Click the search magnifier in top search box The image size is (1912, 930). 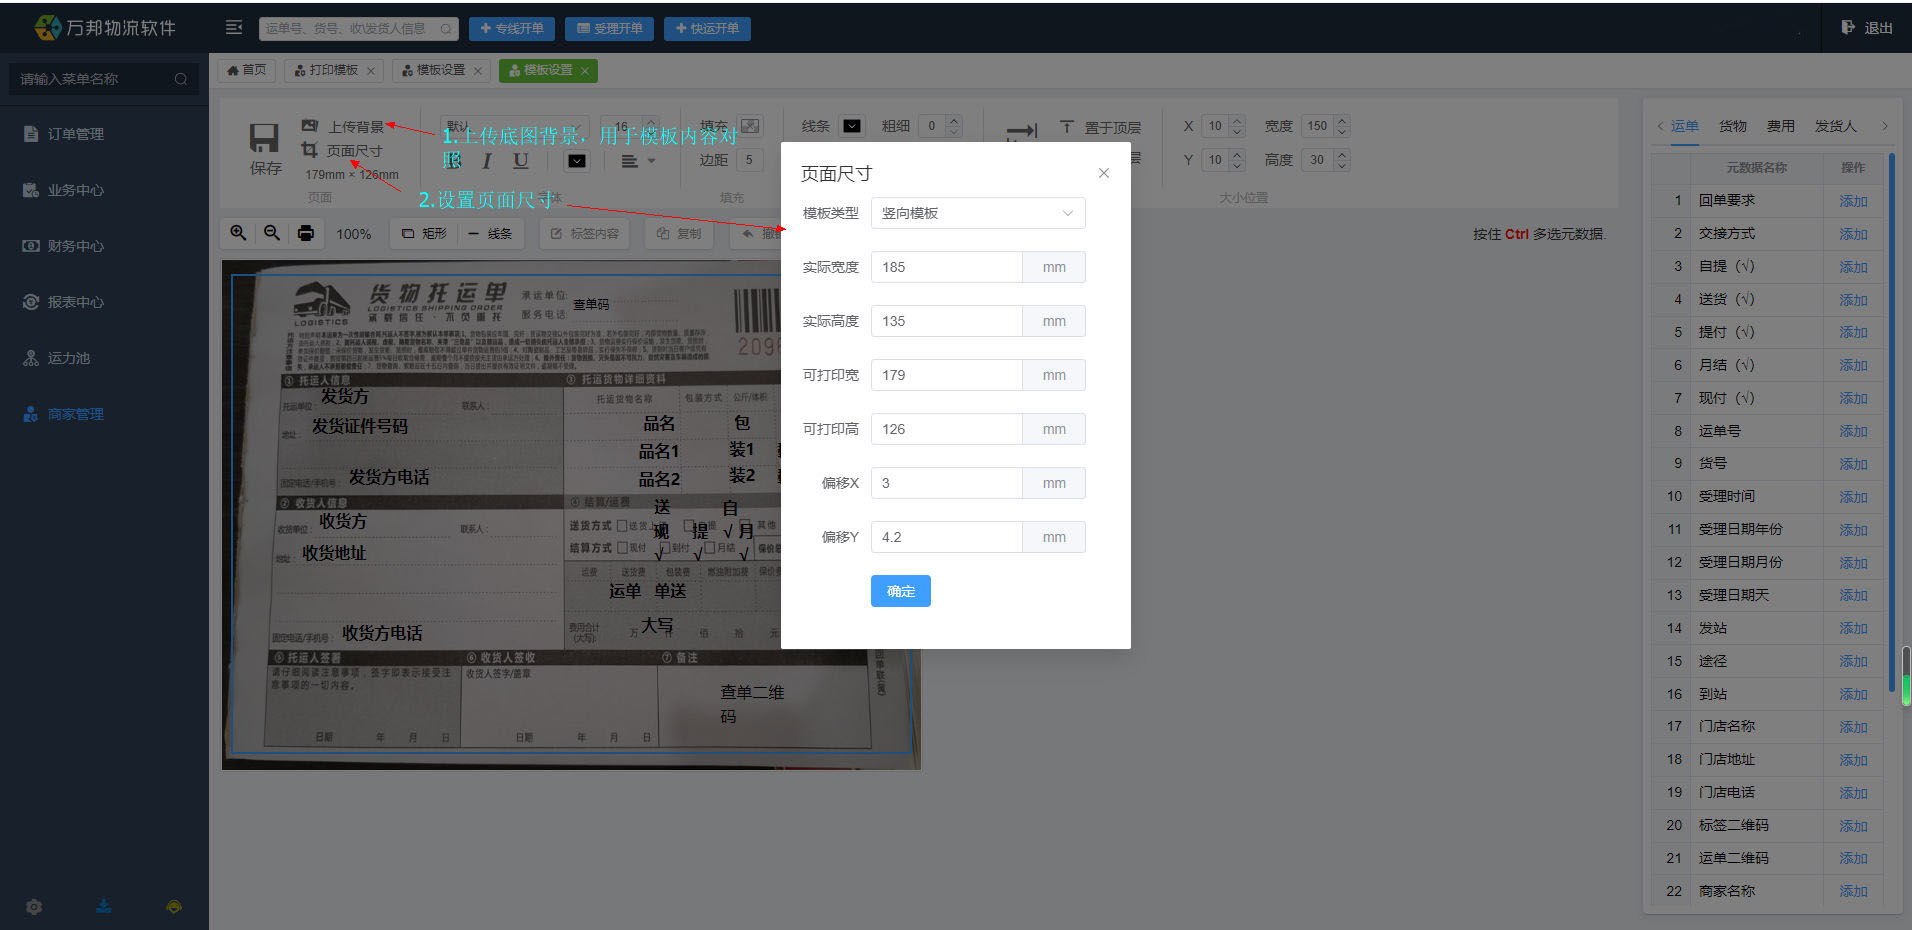click(x=446, y=29)
